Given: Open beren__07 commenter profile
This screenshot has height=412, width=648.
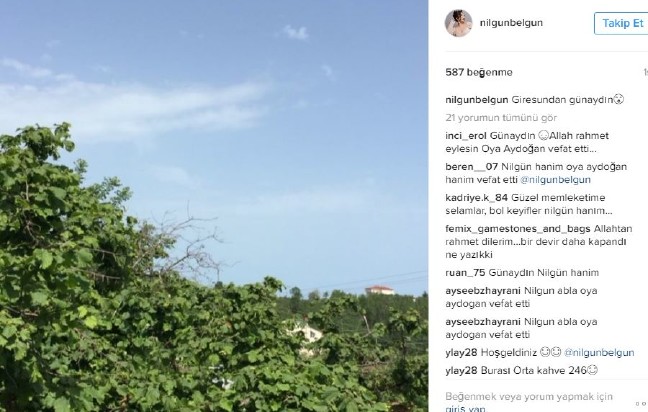Looking at the screenshot, I should pyautogui.click(x=472, y=167).
